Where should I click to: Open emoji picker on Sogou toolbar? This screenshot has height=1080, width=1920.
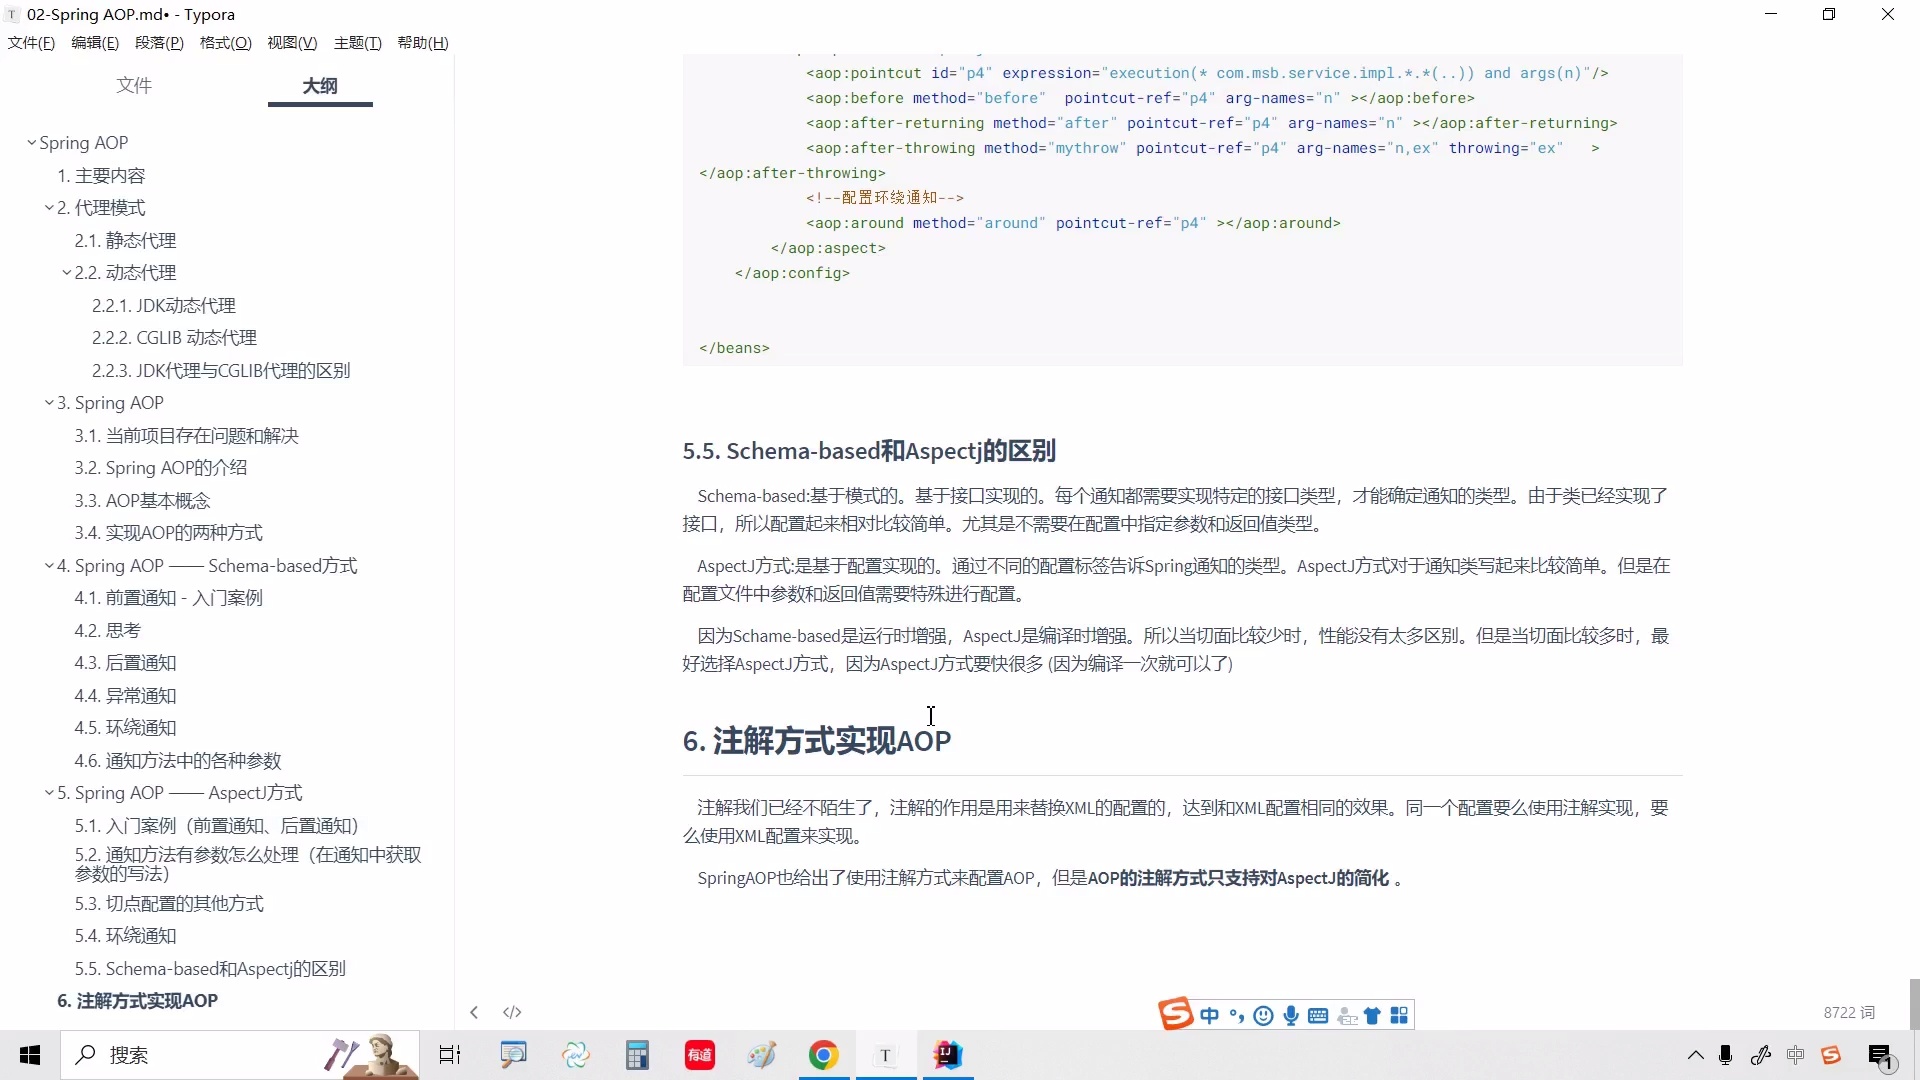click(x=1263, y=1015)
